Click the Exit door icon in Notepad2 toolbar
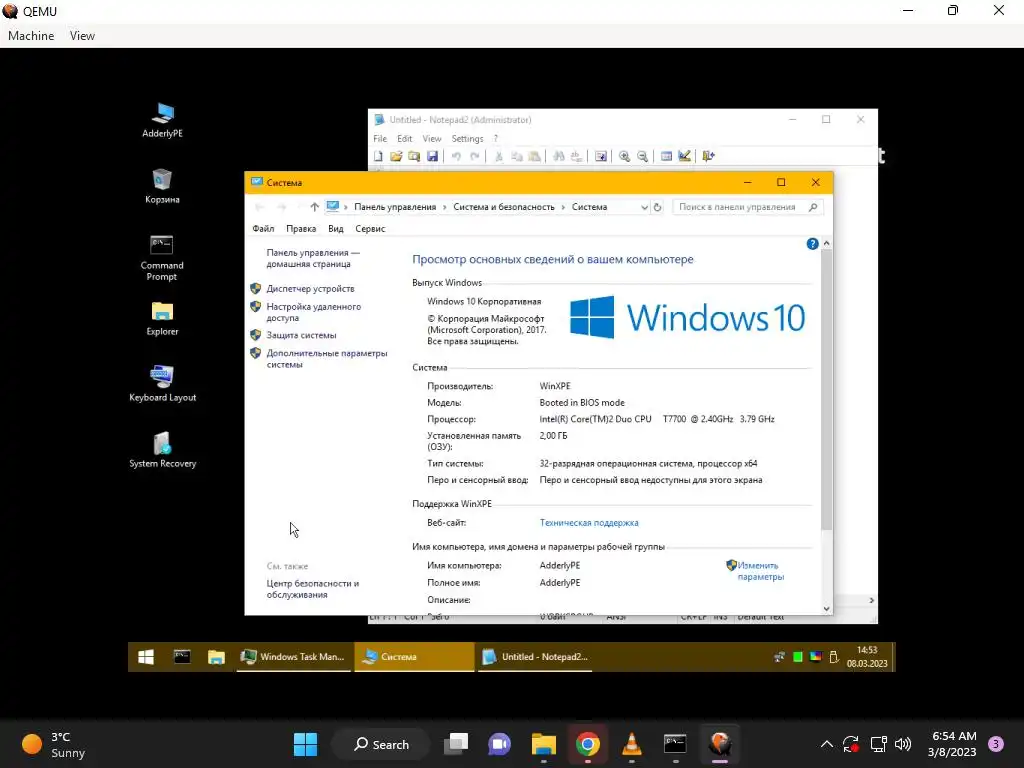 coord(709,156)
